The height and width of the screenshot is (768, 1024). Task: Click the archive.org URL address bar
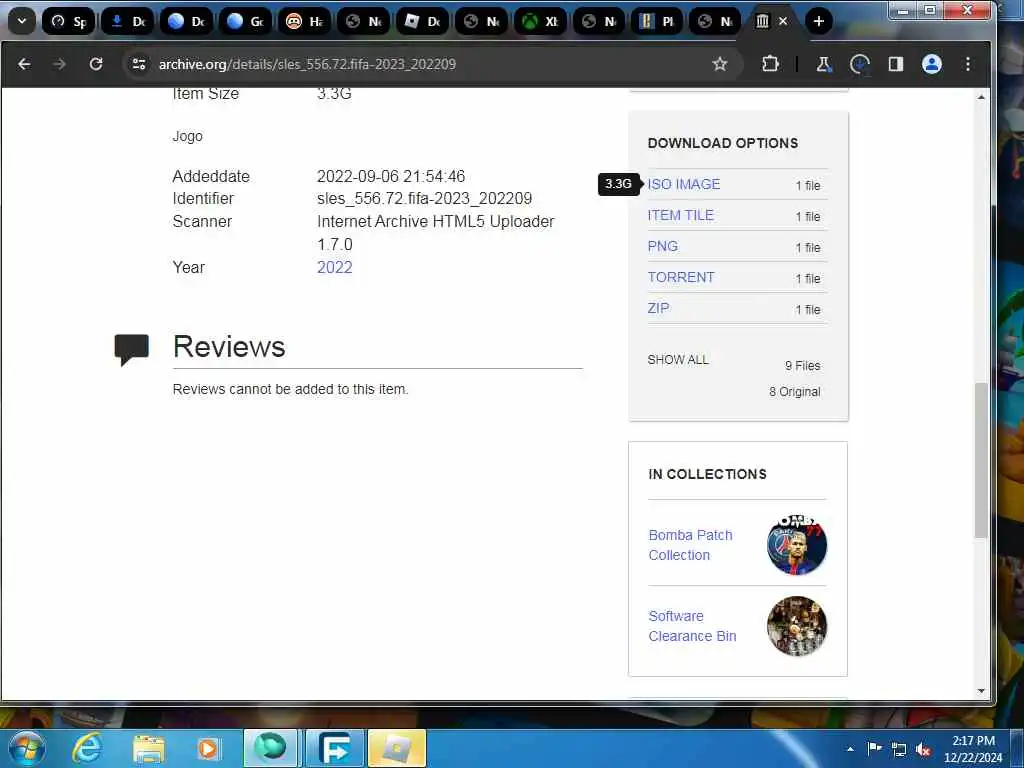[x=307, y=64]
